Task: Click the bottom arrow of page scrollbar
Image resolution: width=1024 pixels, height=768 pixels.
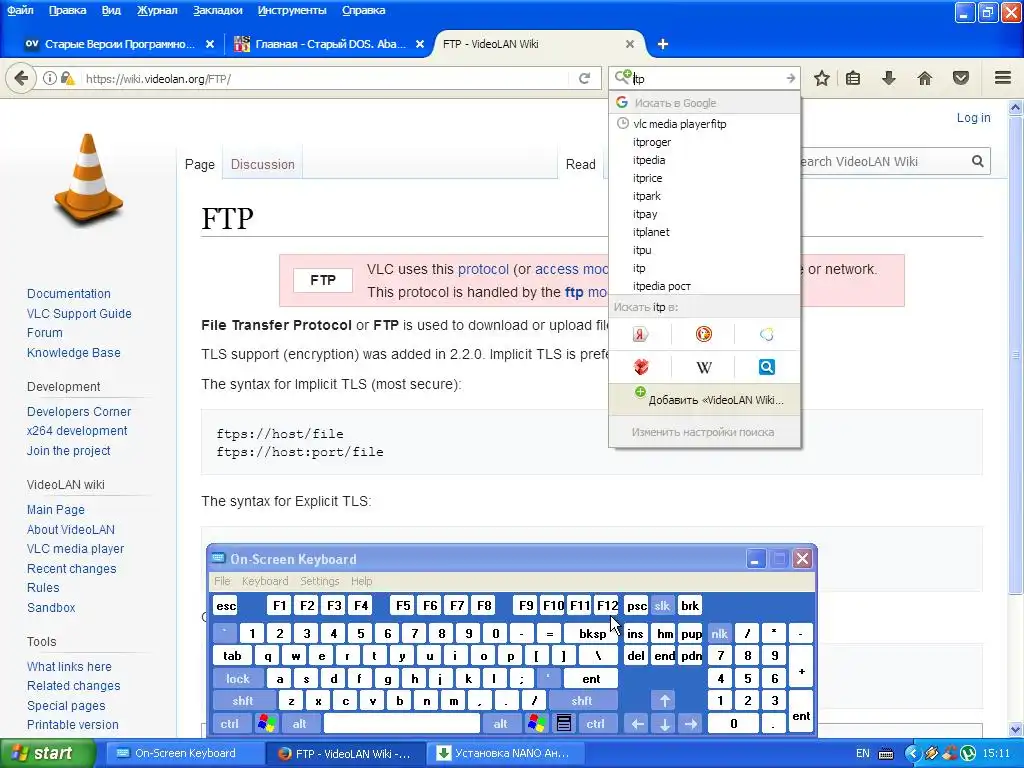Action: click(1016, 729)
